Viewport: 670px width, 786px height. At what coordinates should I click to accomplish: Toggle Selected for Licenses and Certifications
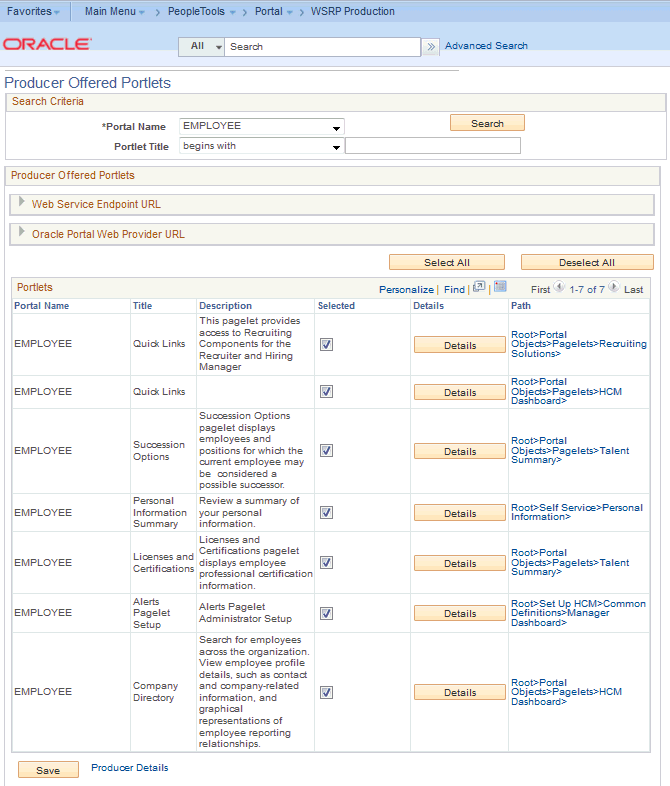tap(326, 563)
